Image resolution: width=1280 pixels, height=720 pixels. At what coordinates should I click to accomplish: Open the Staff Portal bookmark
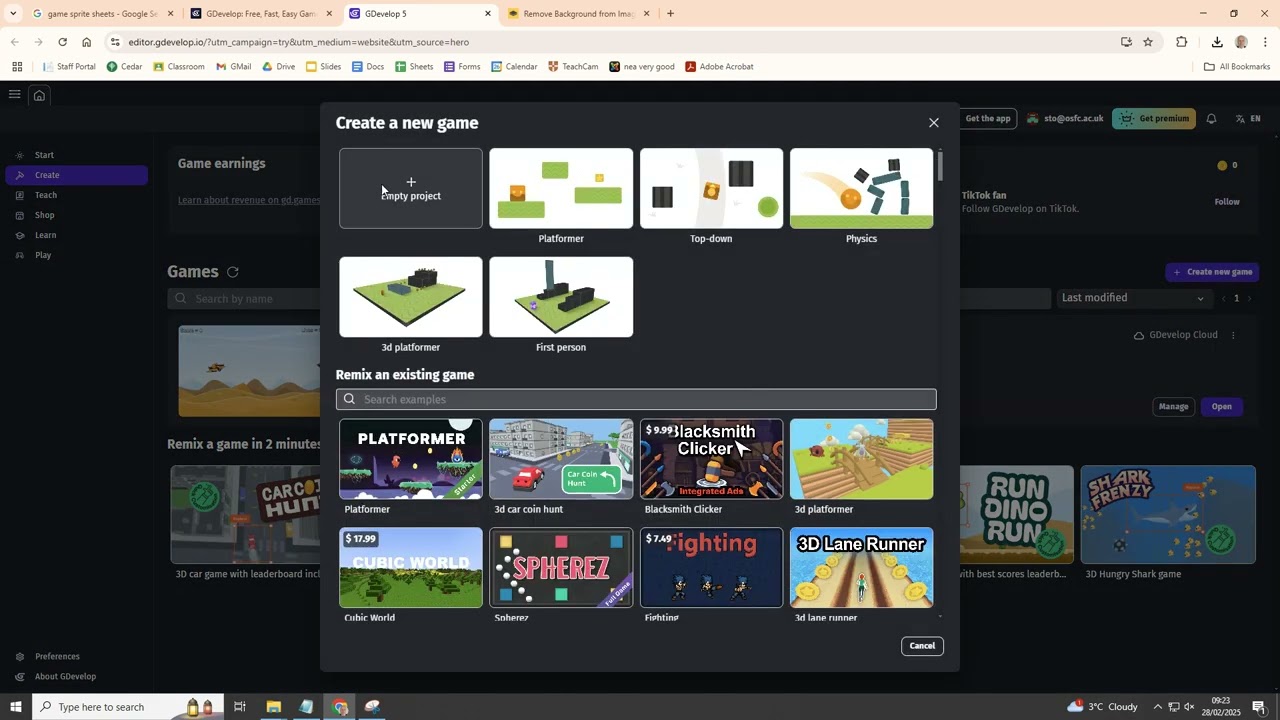point(69,67)
